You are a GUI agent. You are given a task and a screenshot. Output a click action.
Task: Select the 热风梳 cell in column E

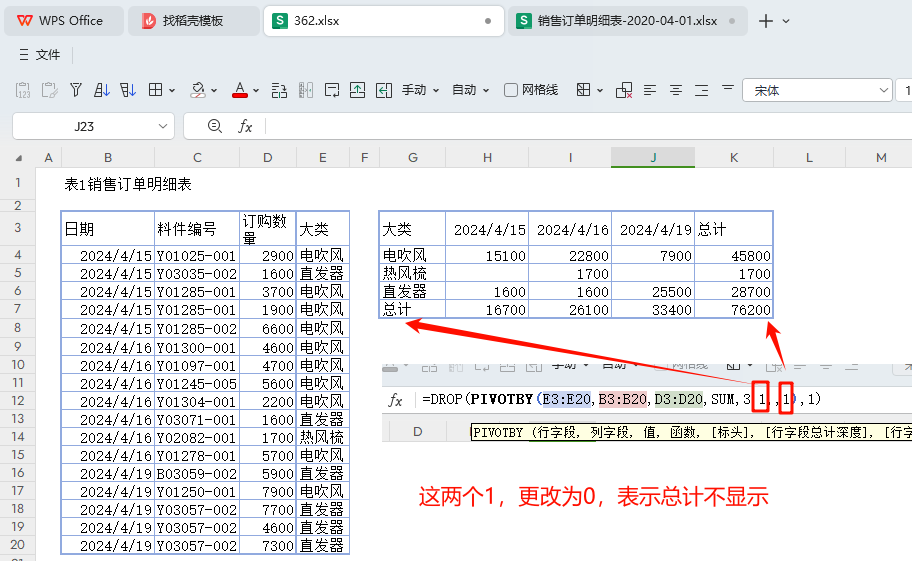(x=322, y=437)
